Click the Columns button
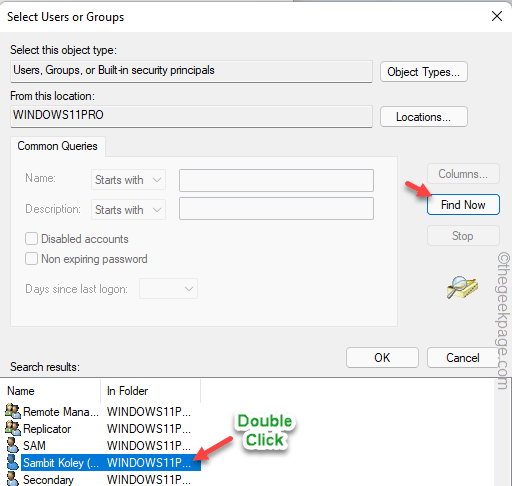 463,174
